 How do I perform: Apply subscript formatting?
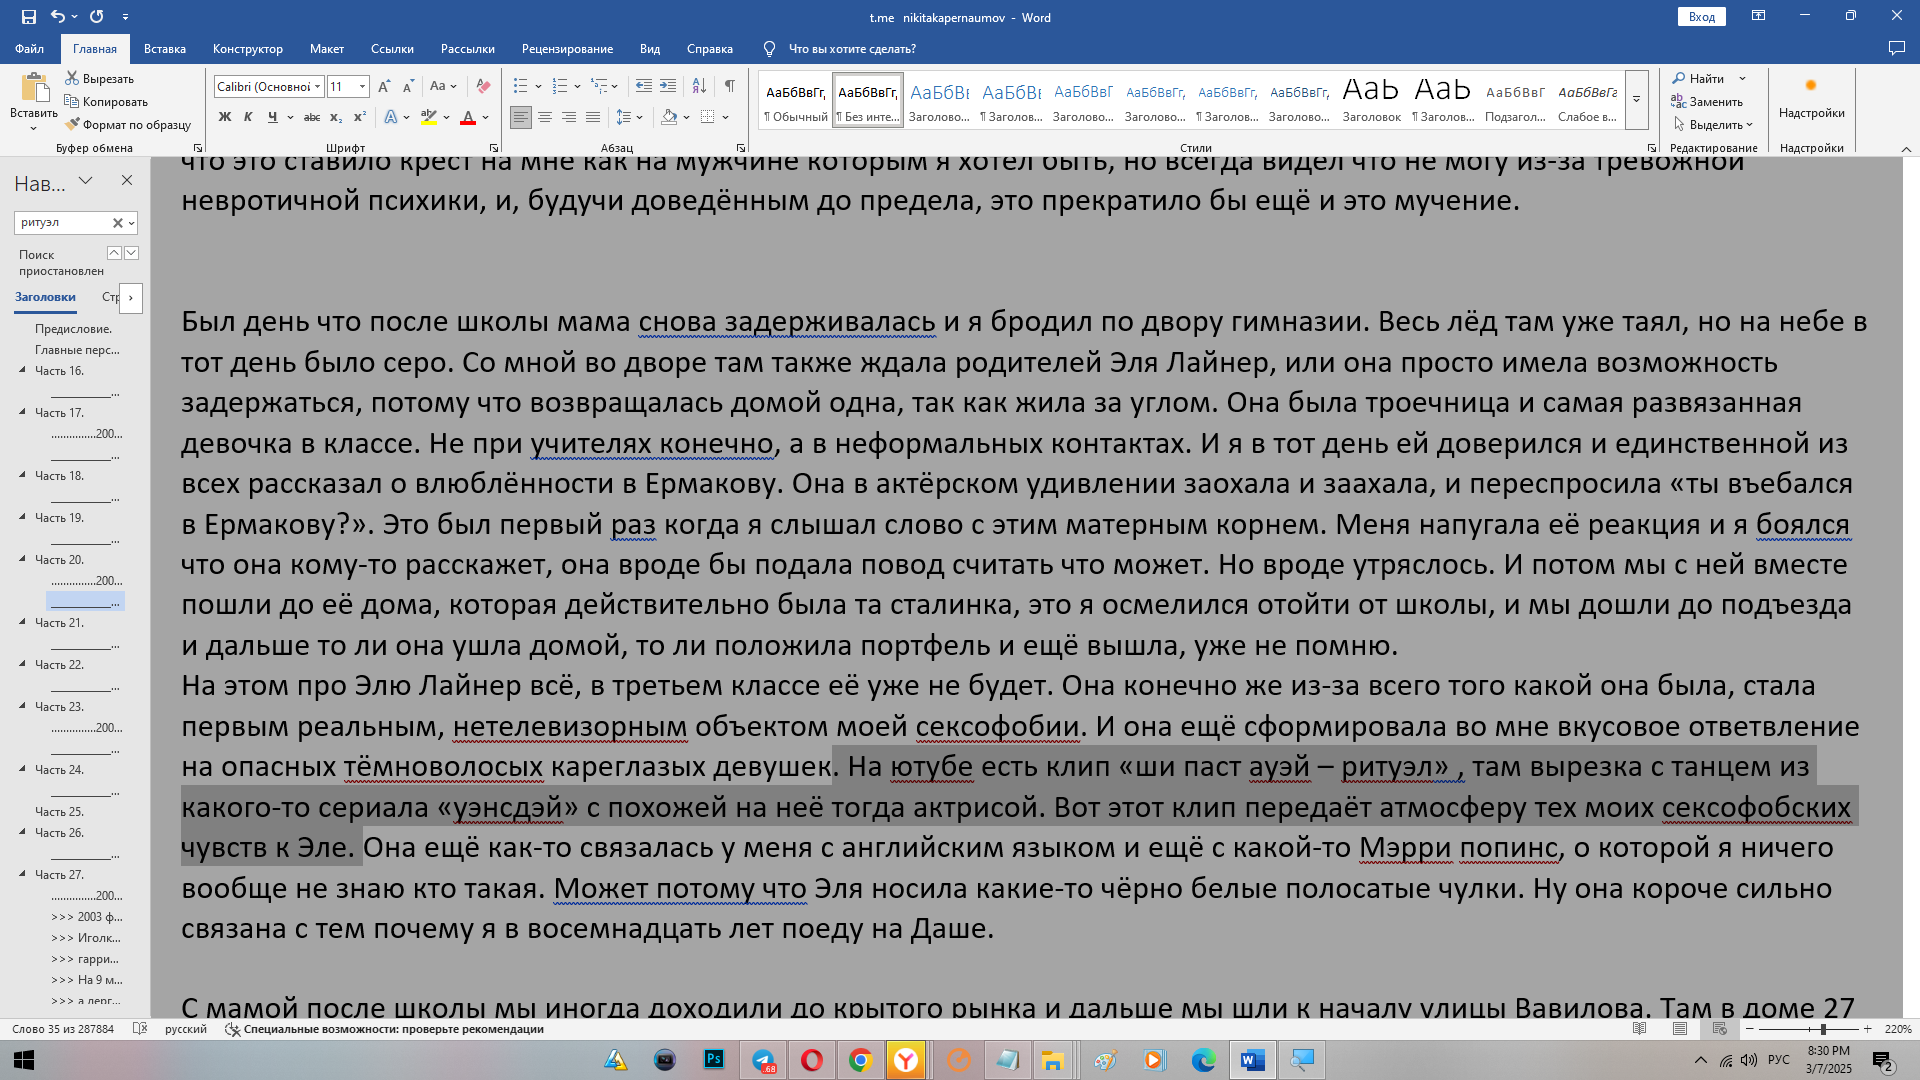[x=336, y=118]
